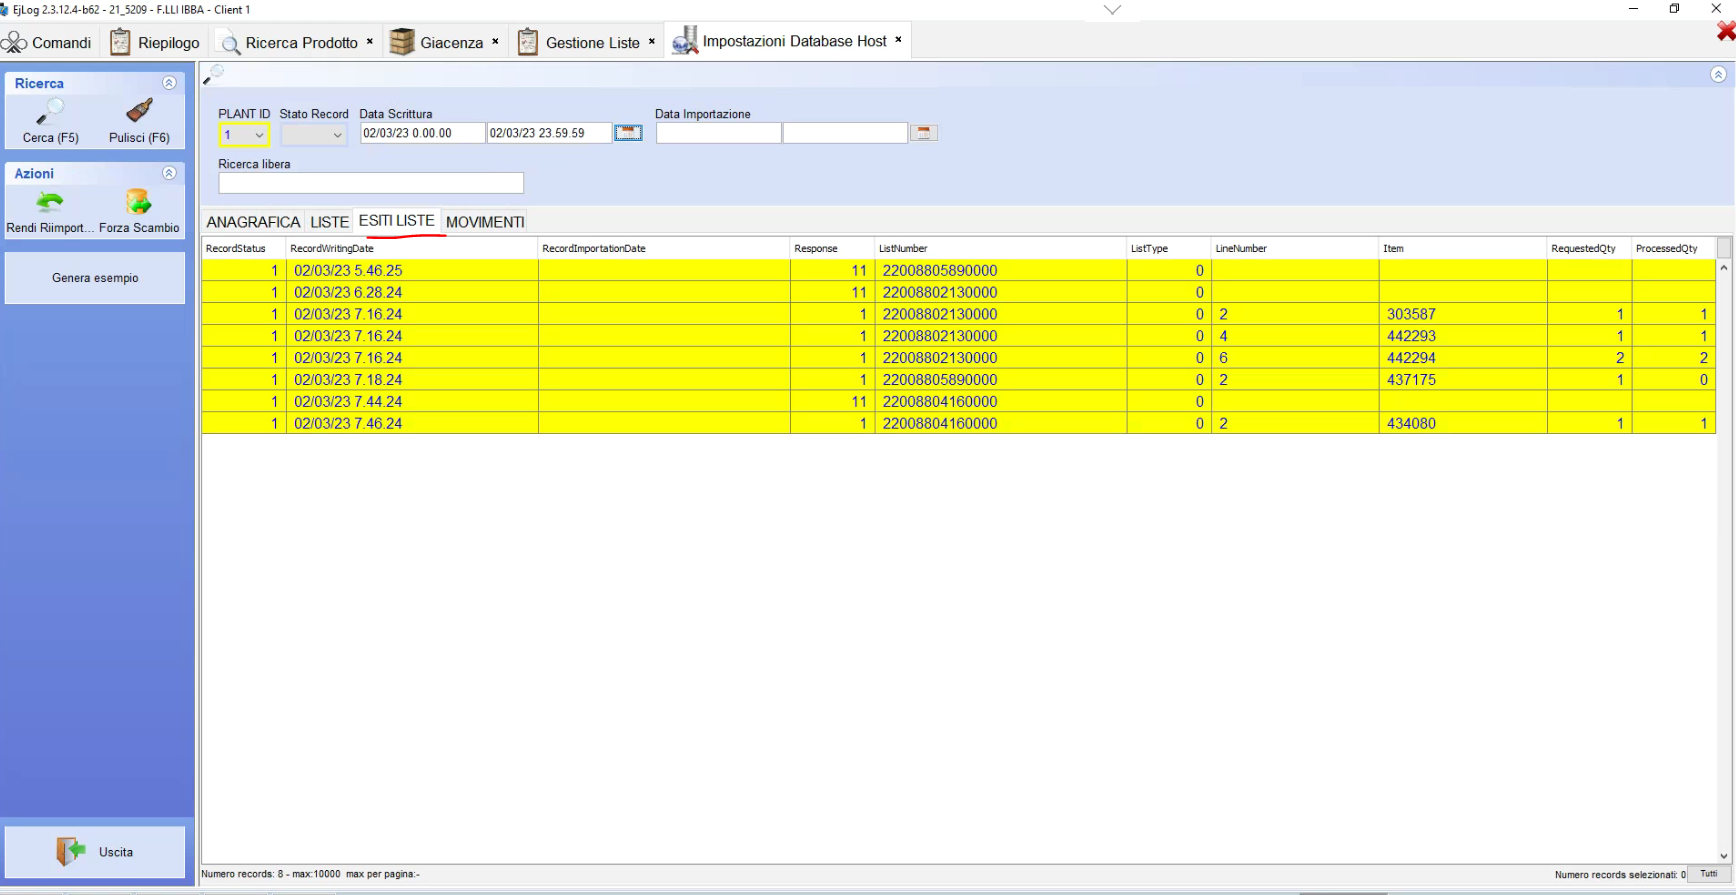Image resolution: width=1736 pixels, height=895 pixels.
Task: Close the Ricerca Prodotto tab
Action: click(370, 42)
